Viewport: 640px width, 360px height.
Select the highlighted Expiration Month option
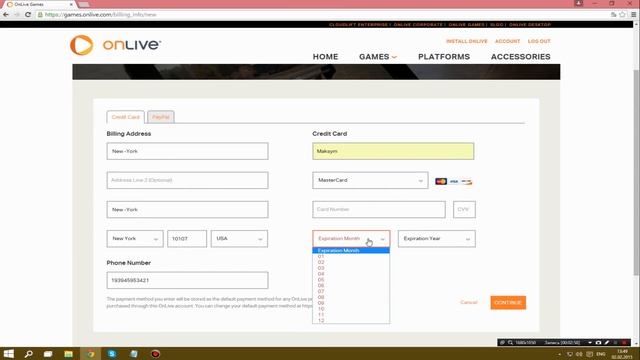(x=351, y=250)
